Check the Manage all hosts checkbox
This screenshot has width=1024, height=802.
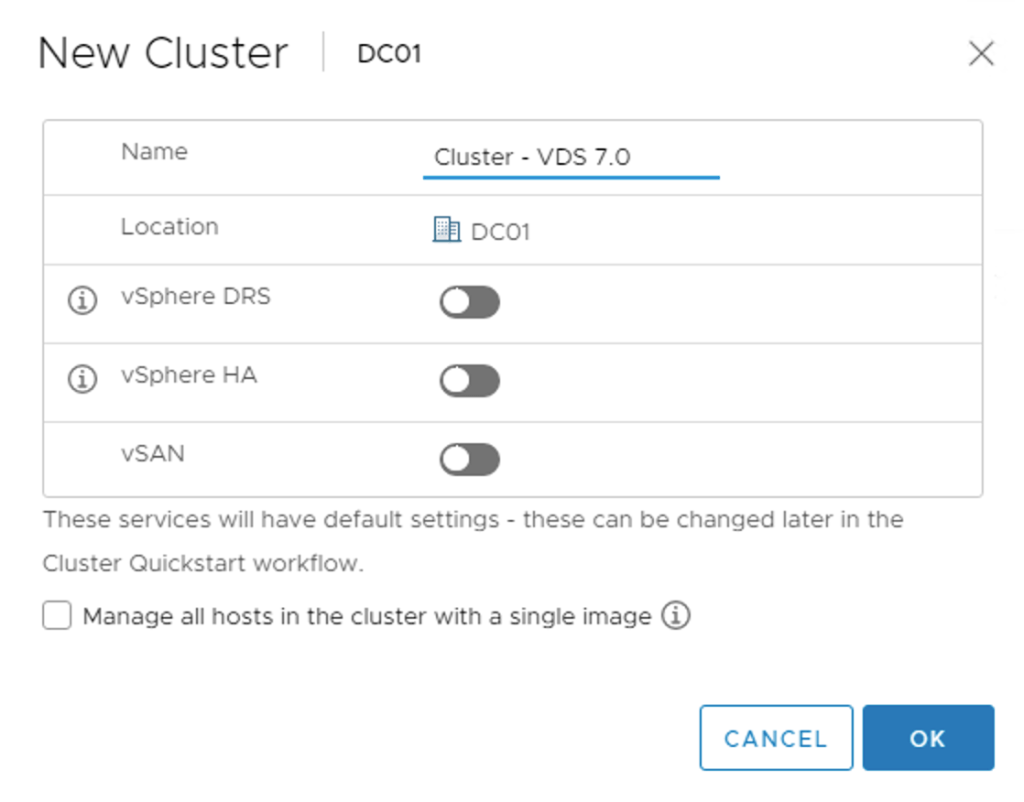[x=57, y=616]
